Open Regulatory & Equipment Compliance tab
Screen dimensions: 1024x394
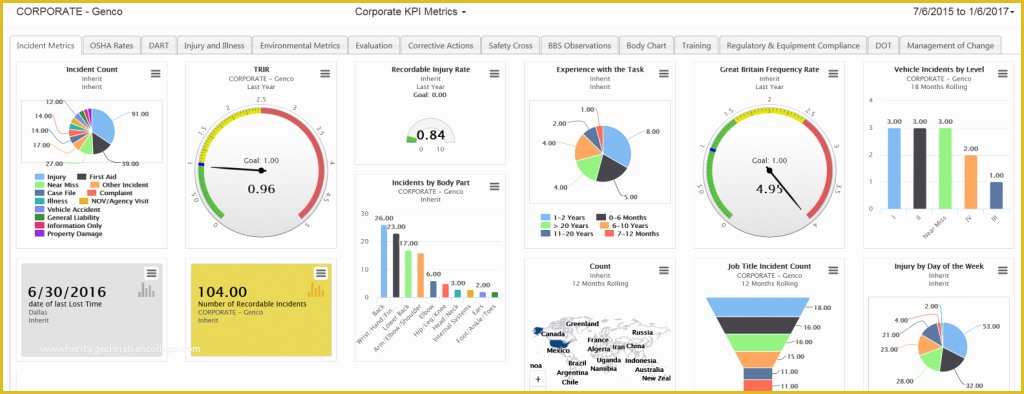tap(793, 46)
